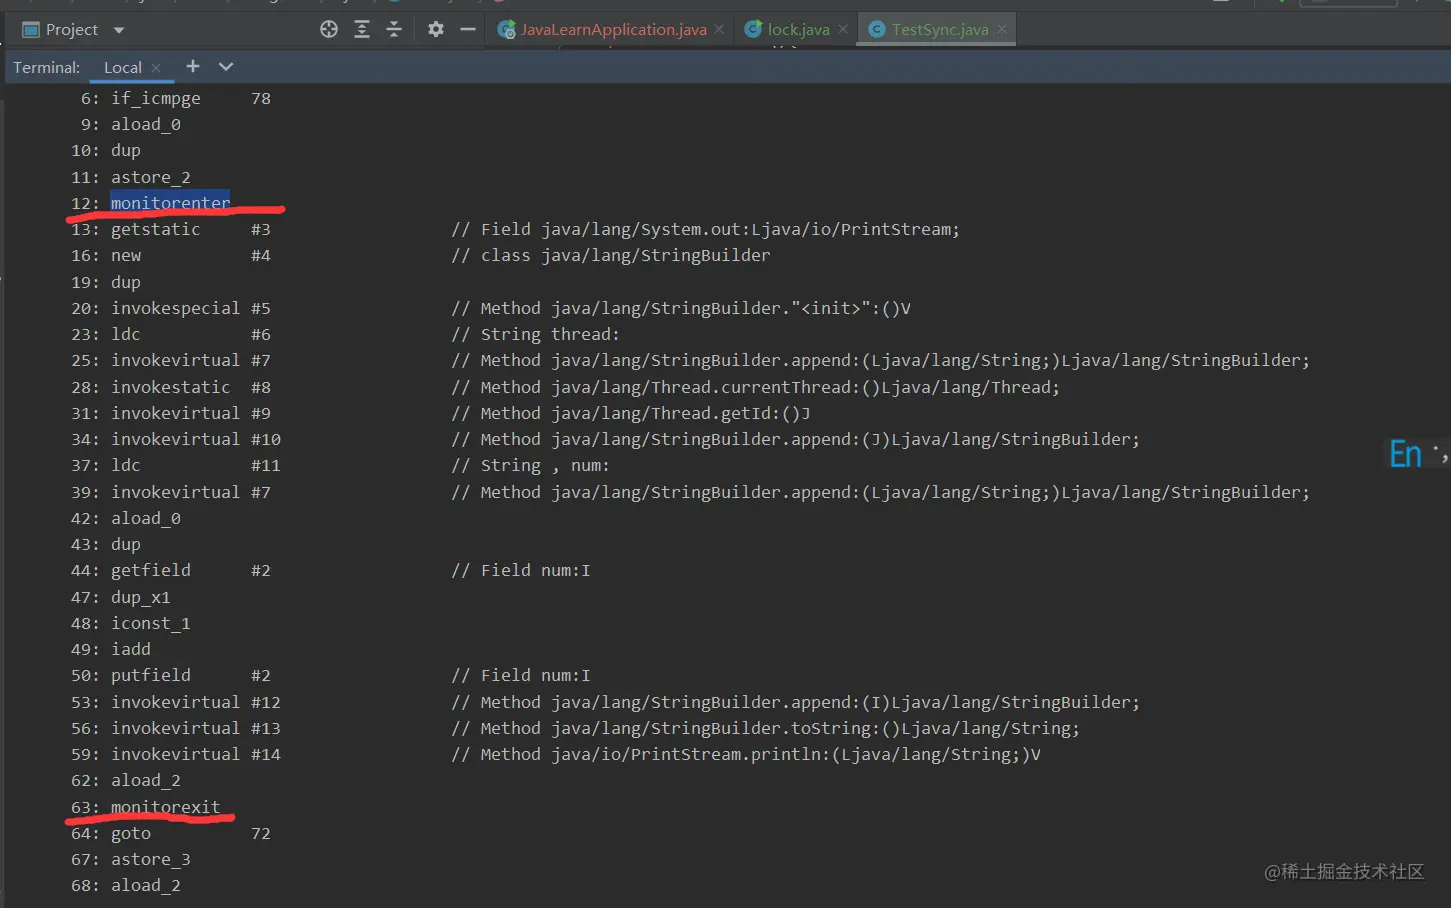The width and height of the screenshot is (1451, 908).
Task: Click the iadd instruction on line 49
Action: [x=130, y=649]
